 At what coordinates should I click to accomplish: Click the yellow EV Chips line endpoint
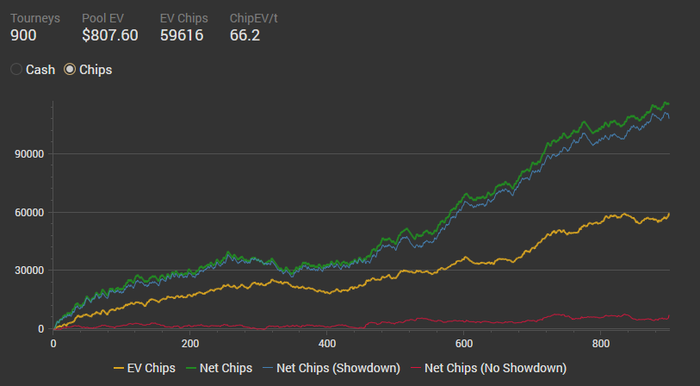pyautogui.click(x=669, y=214)
